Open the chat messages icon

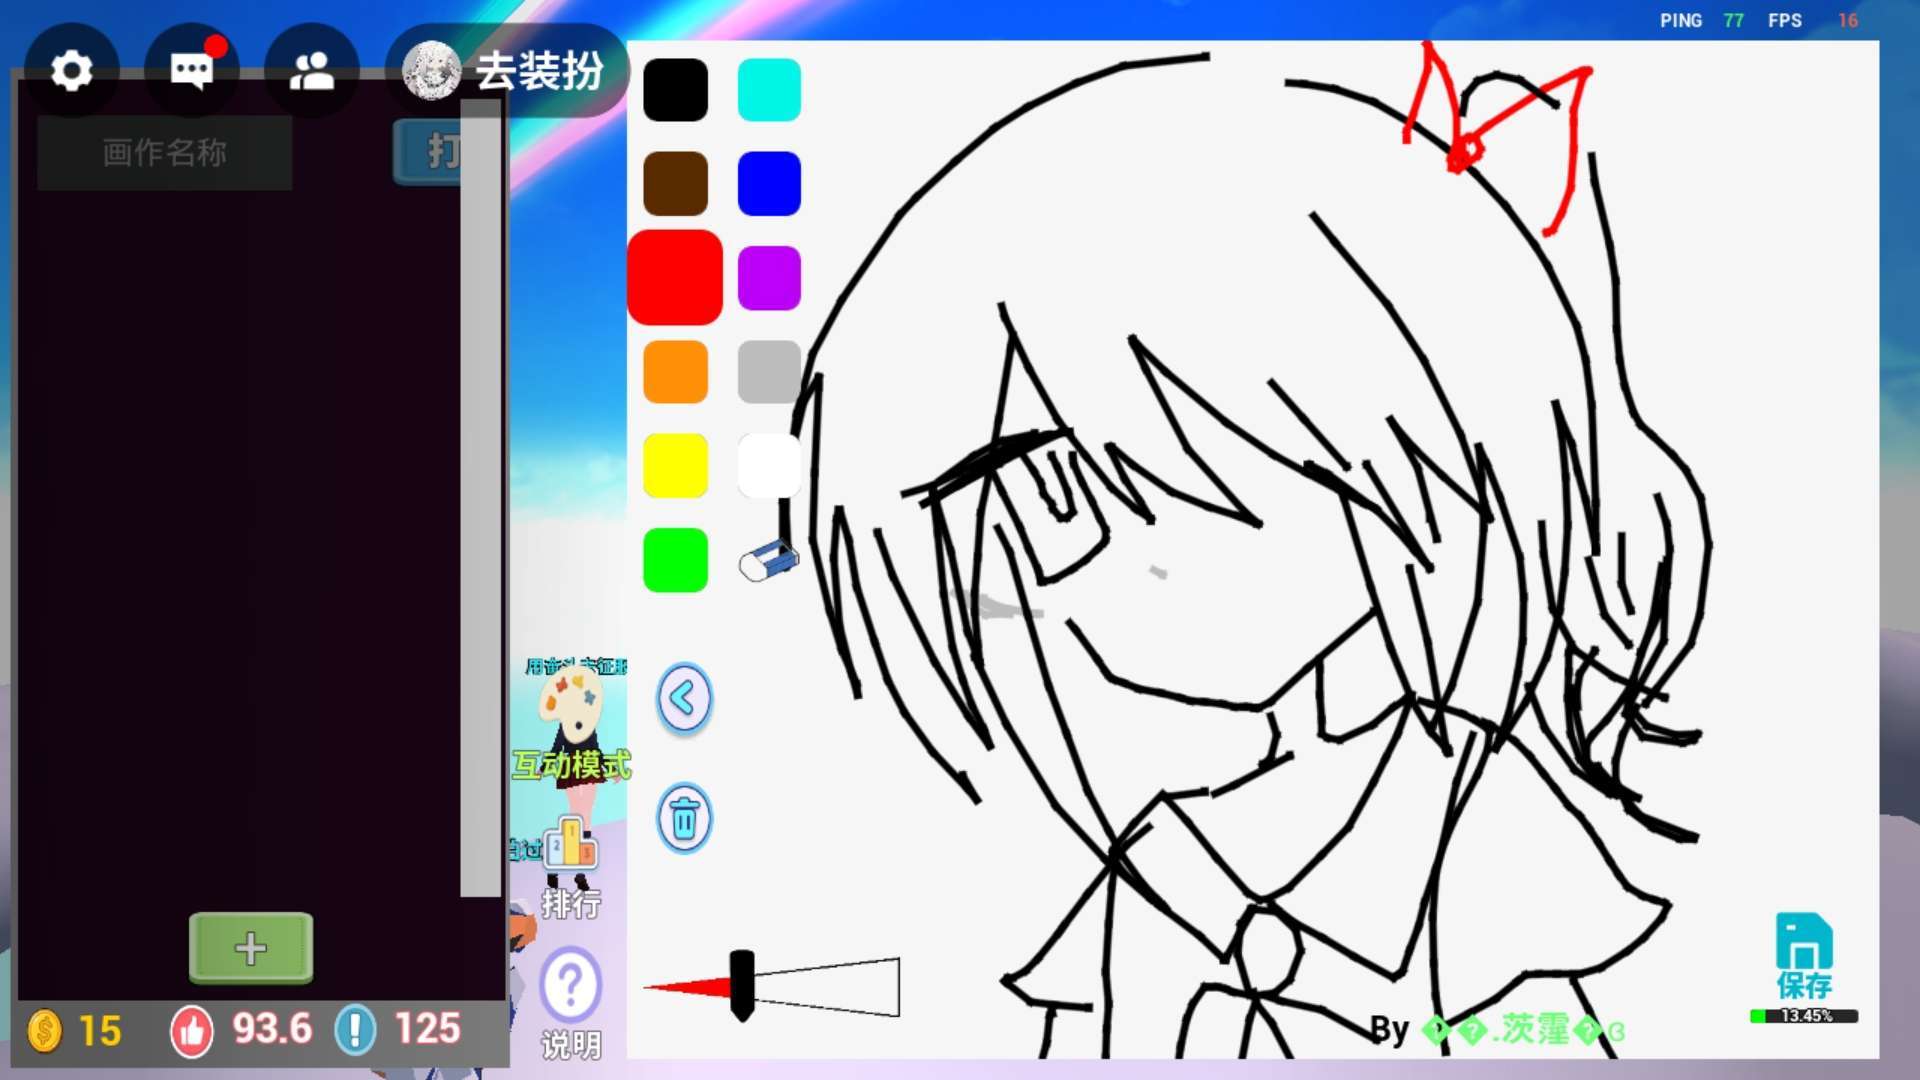(191, 71)
